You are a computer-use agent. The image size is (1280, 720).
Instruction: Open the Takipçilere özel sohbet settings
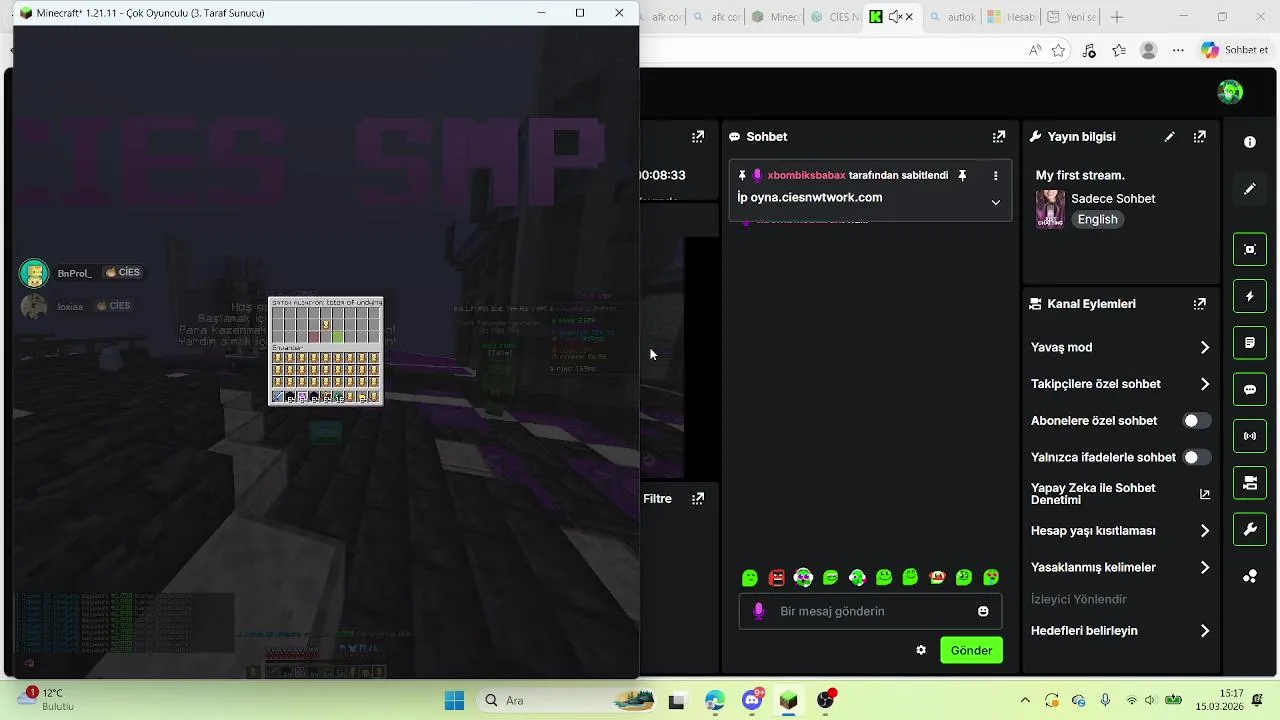coord(1120,384)
